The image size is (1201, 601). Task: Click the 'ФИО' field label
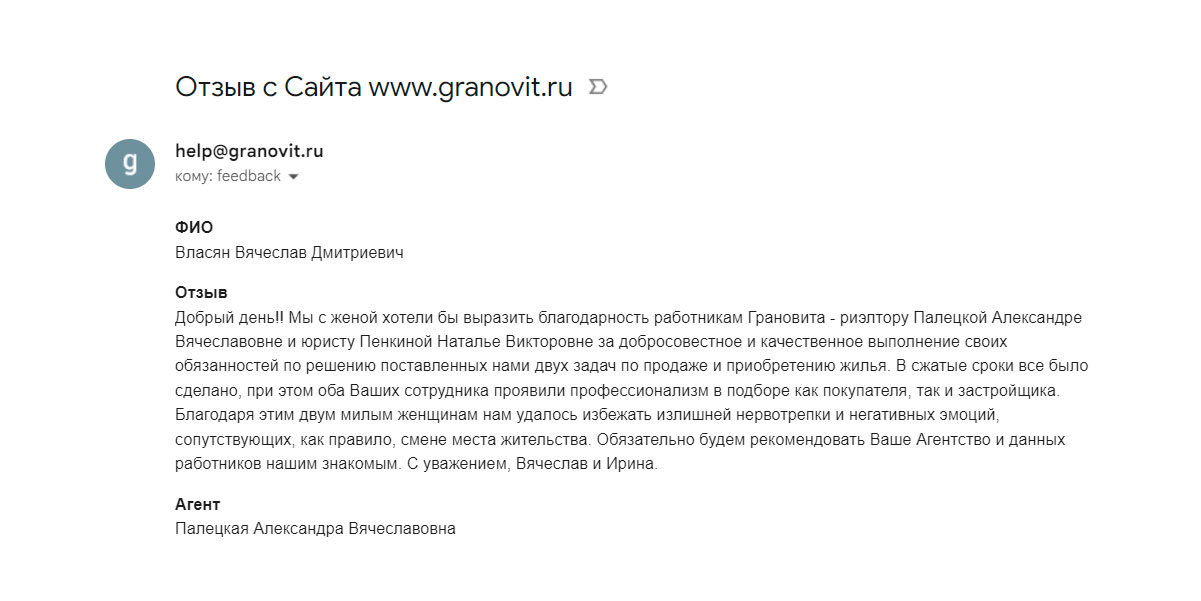click(194, 228)
